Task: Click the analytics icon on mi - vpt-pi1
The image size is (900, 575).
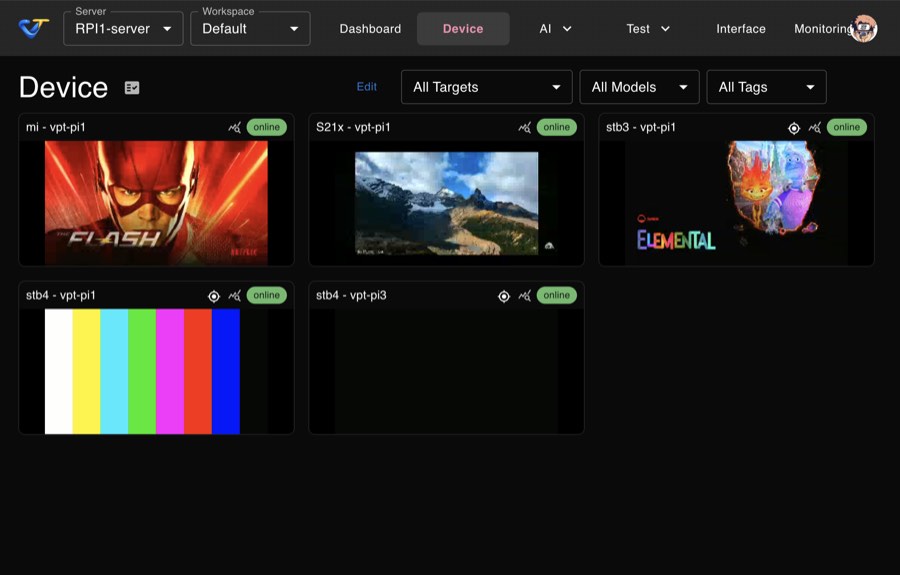Action: pos(234,127)
